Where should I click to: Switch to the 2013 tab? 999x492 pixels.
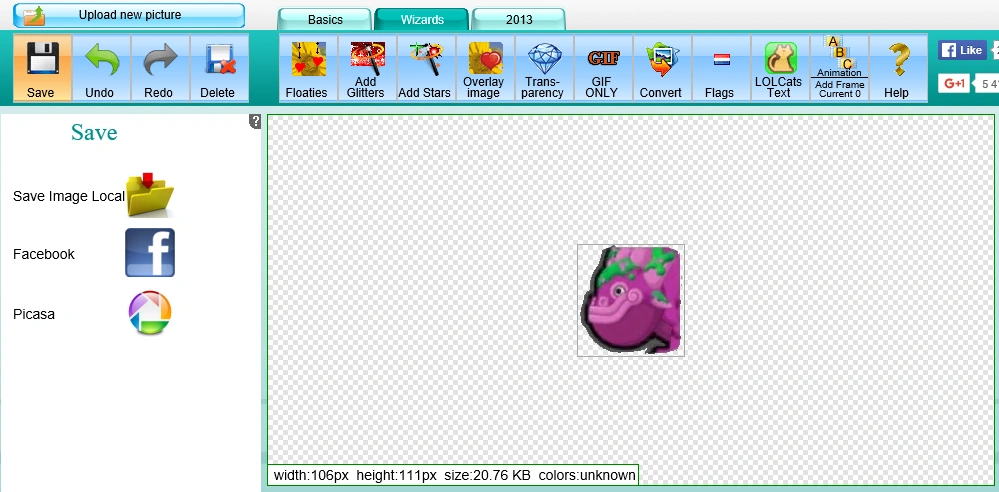519,19
